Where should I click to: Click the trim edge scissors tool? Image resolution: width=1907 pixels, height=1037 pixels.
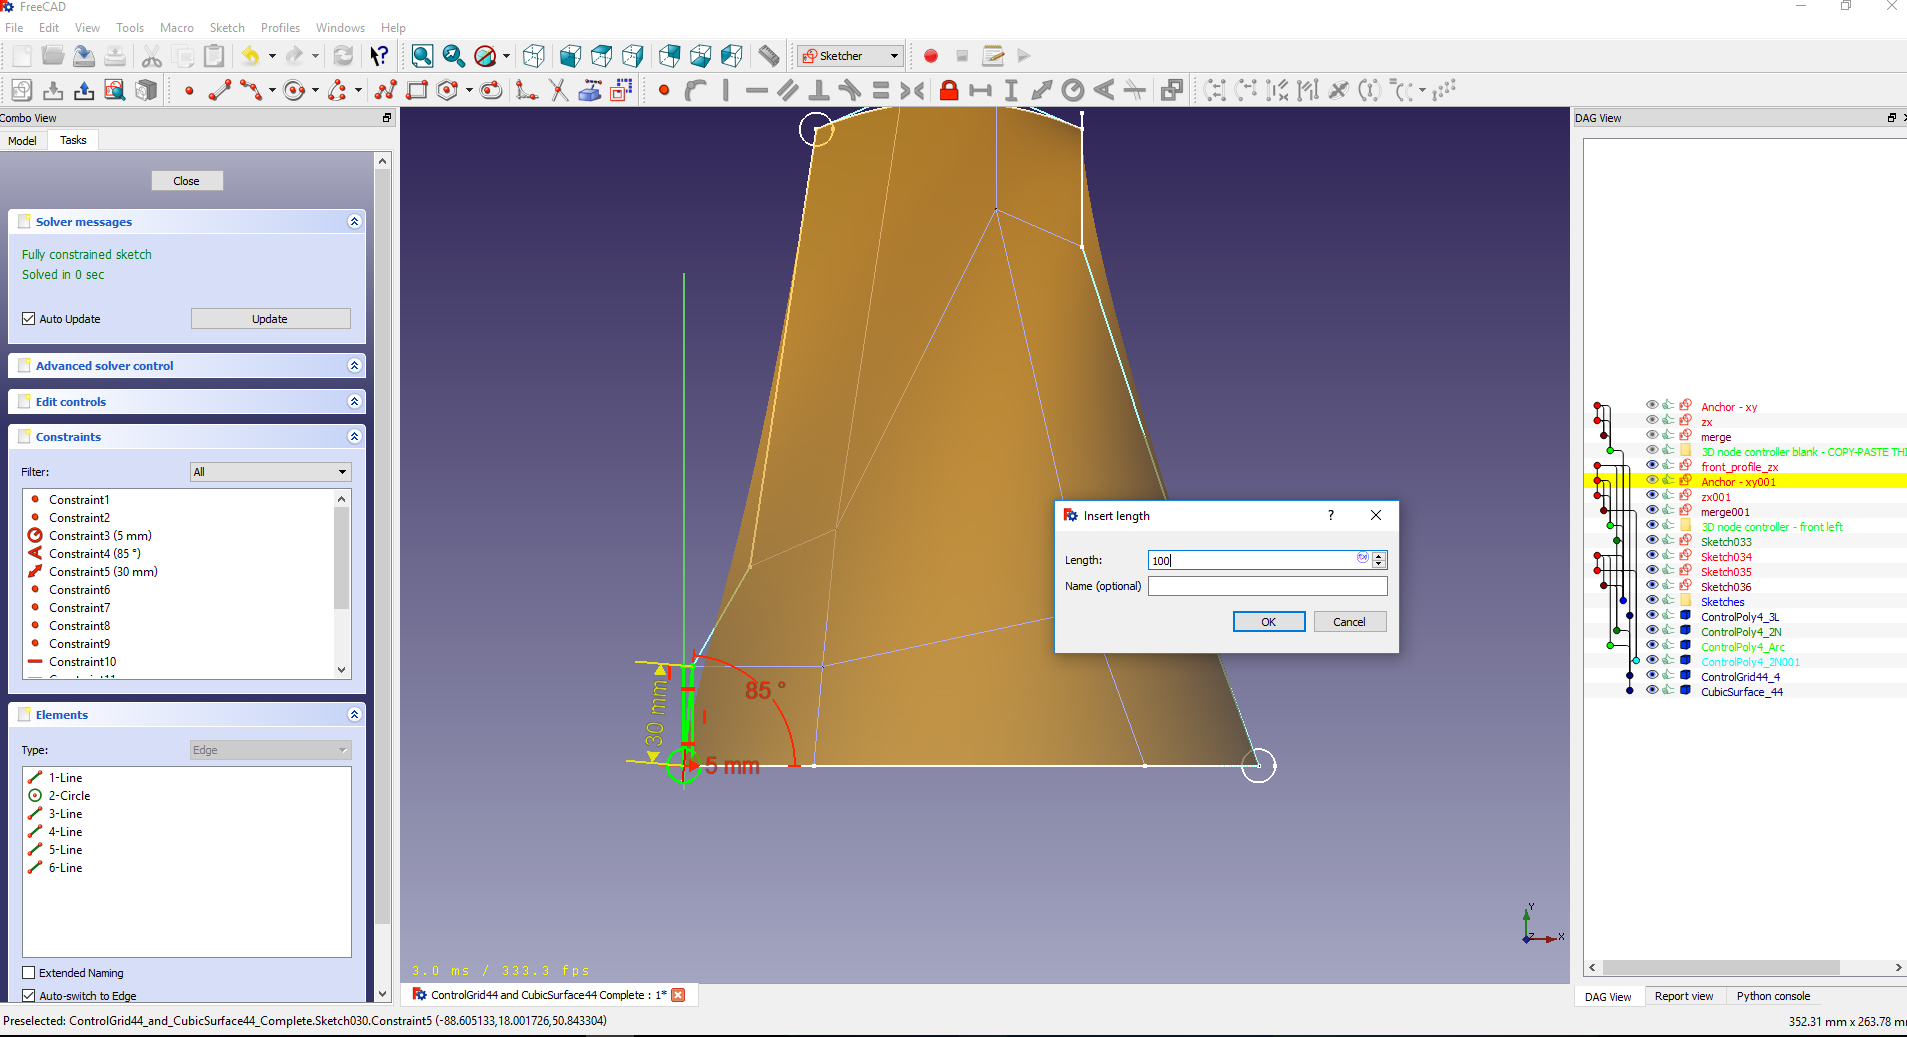click(x=558, y=91)
